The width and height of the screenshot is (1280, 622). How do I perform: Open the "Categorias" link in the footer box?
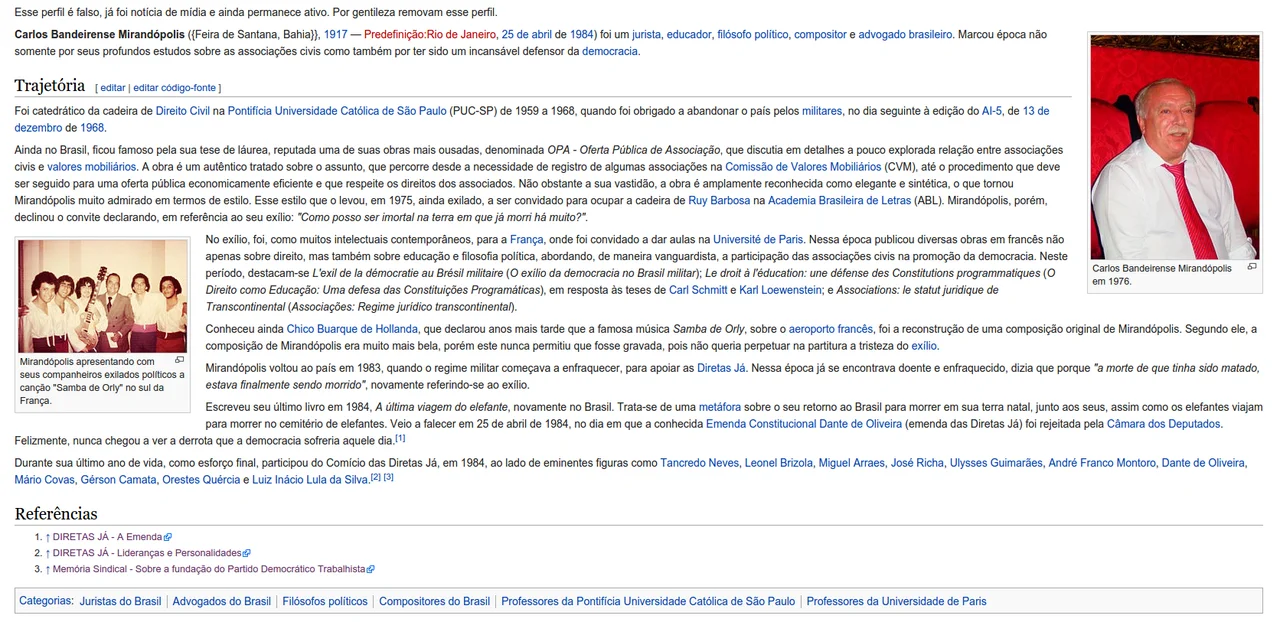coord(46,601)
